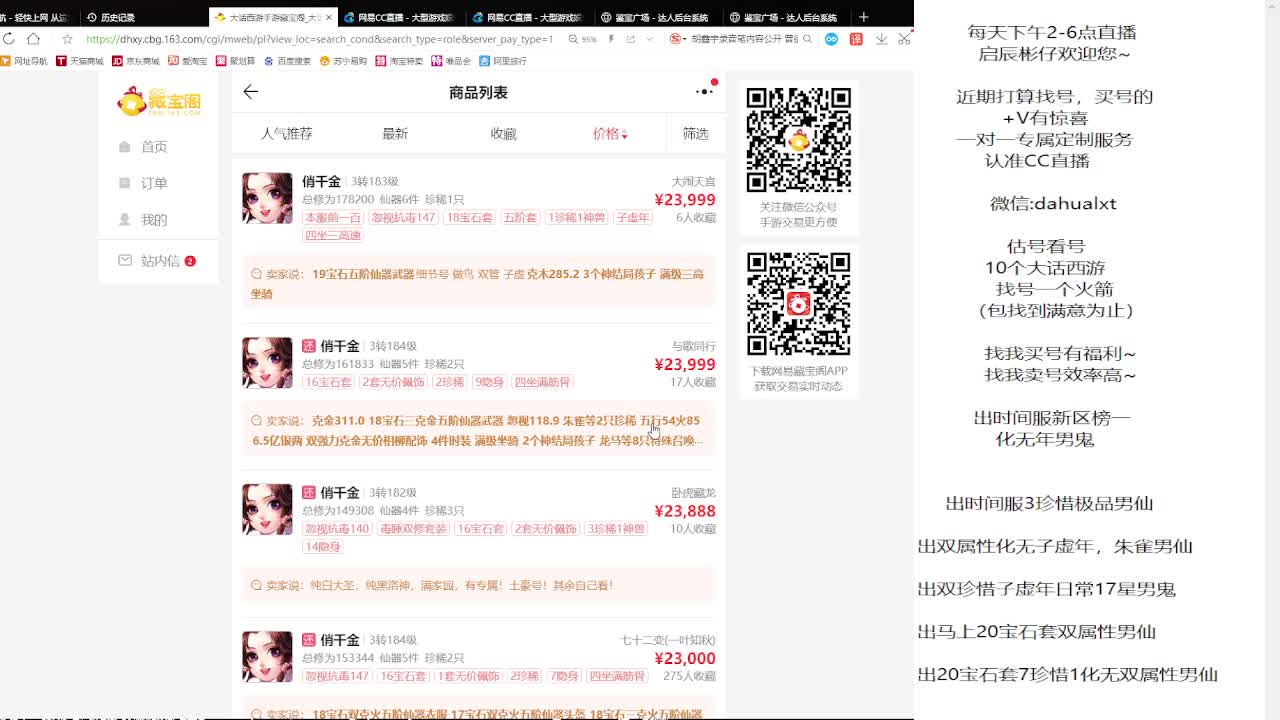
Task: Click the ¥23,888 price
Action: [x=685, y=511]
